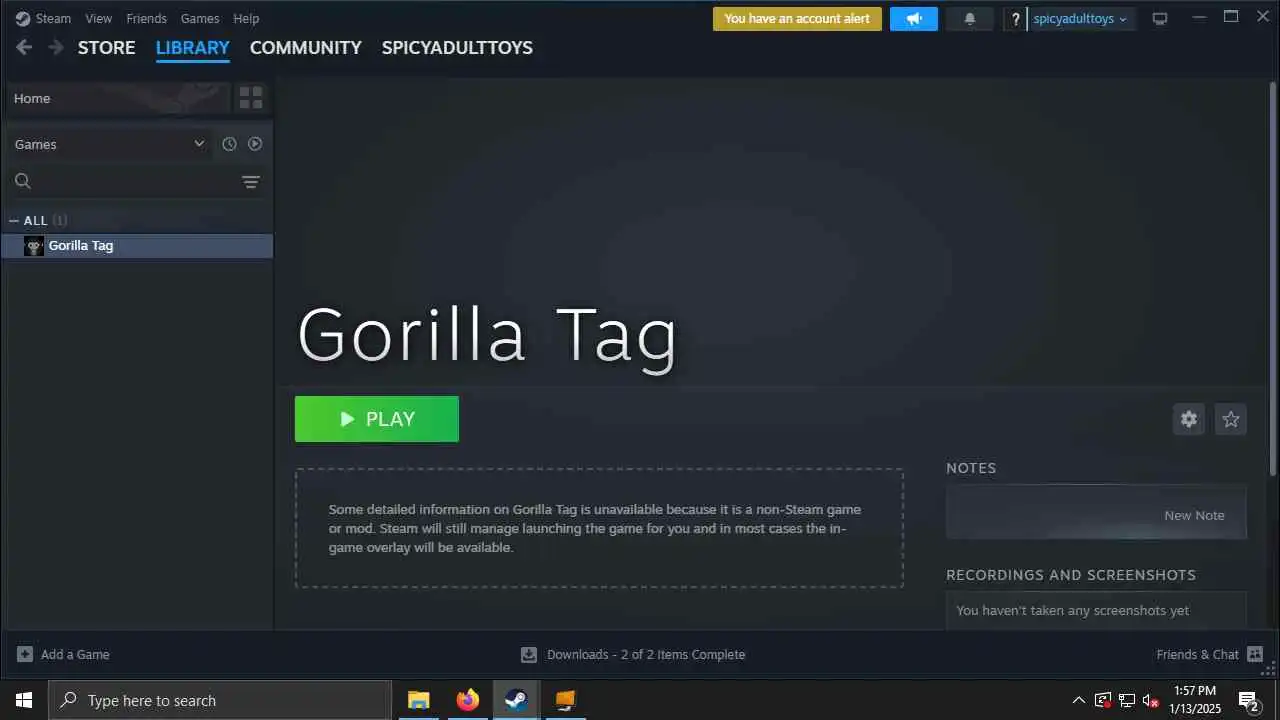Click the muted volume tray icon
Viewport: 1280px width, 720px height.
[1151, 700]
